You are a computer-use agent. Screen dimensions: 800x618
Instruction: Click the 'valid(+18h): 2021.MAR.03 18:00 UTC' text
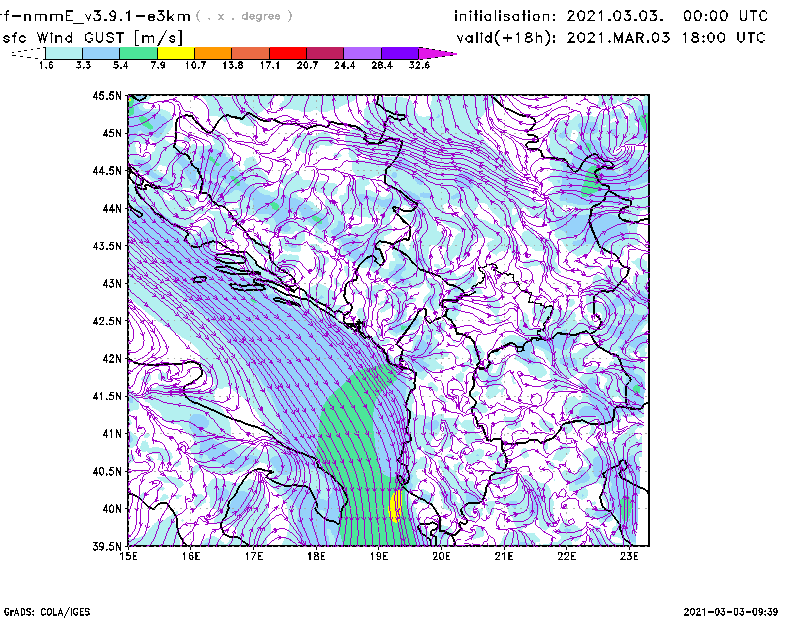pyautogui.click(x=611, y=38)
